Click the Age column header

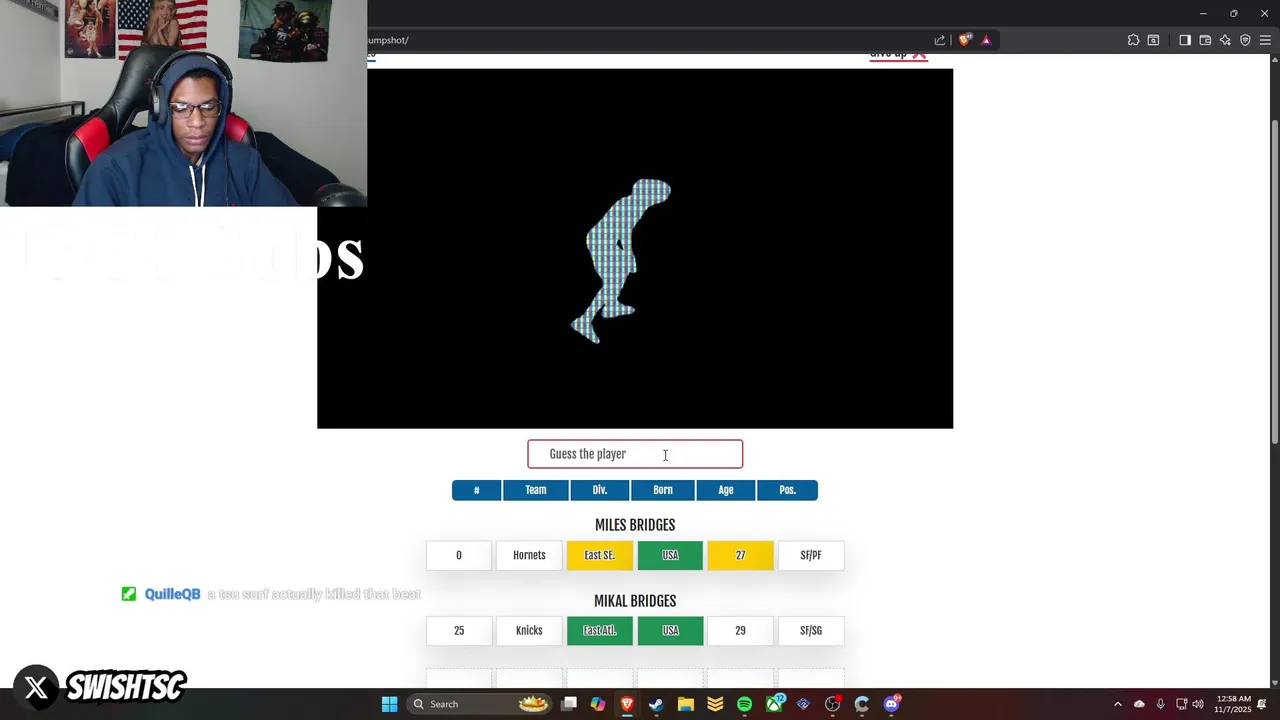click(726, 490)
